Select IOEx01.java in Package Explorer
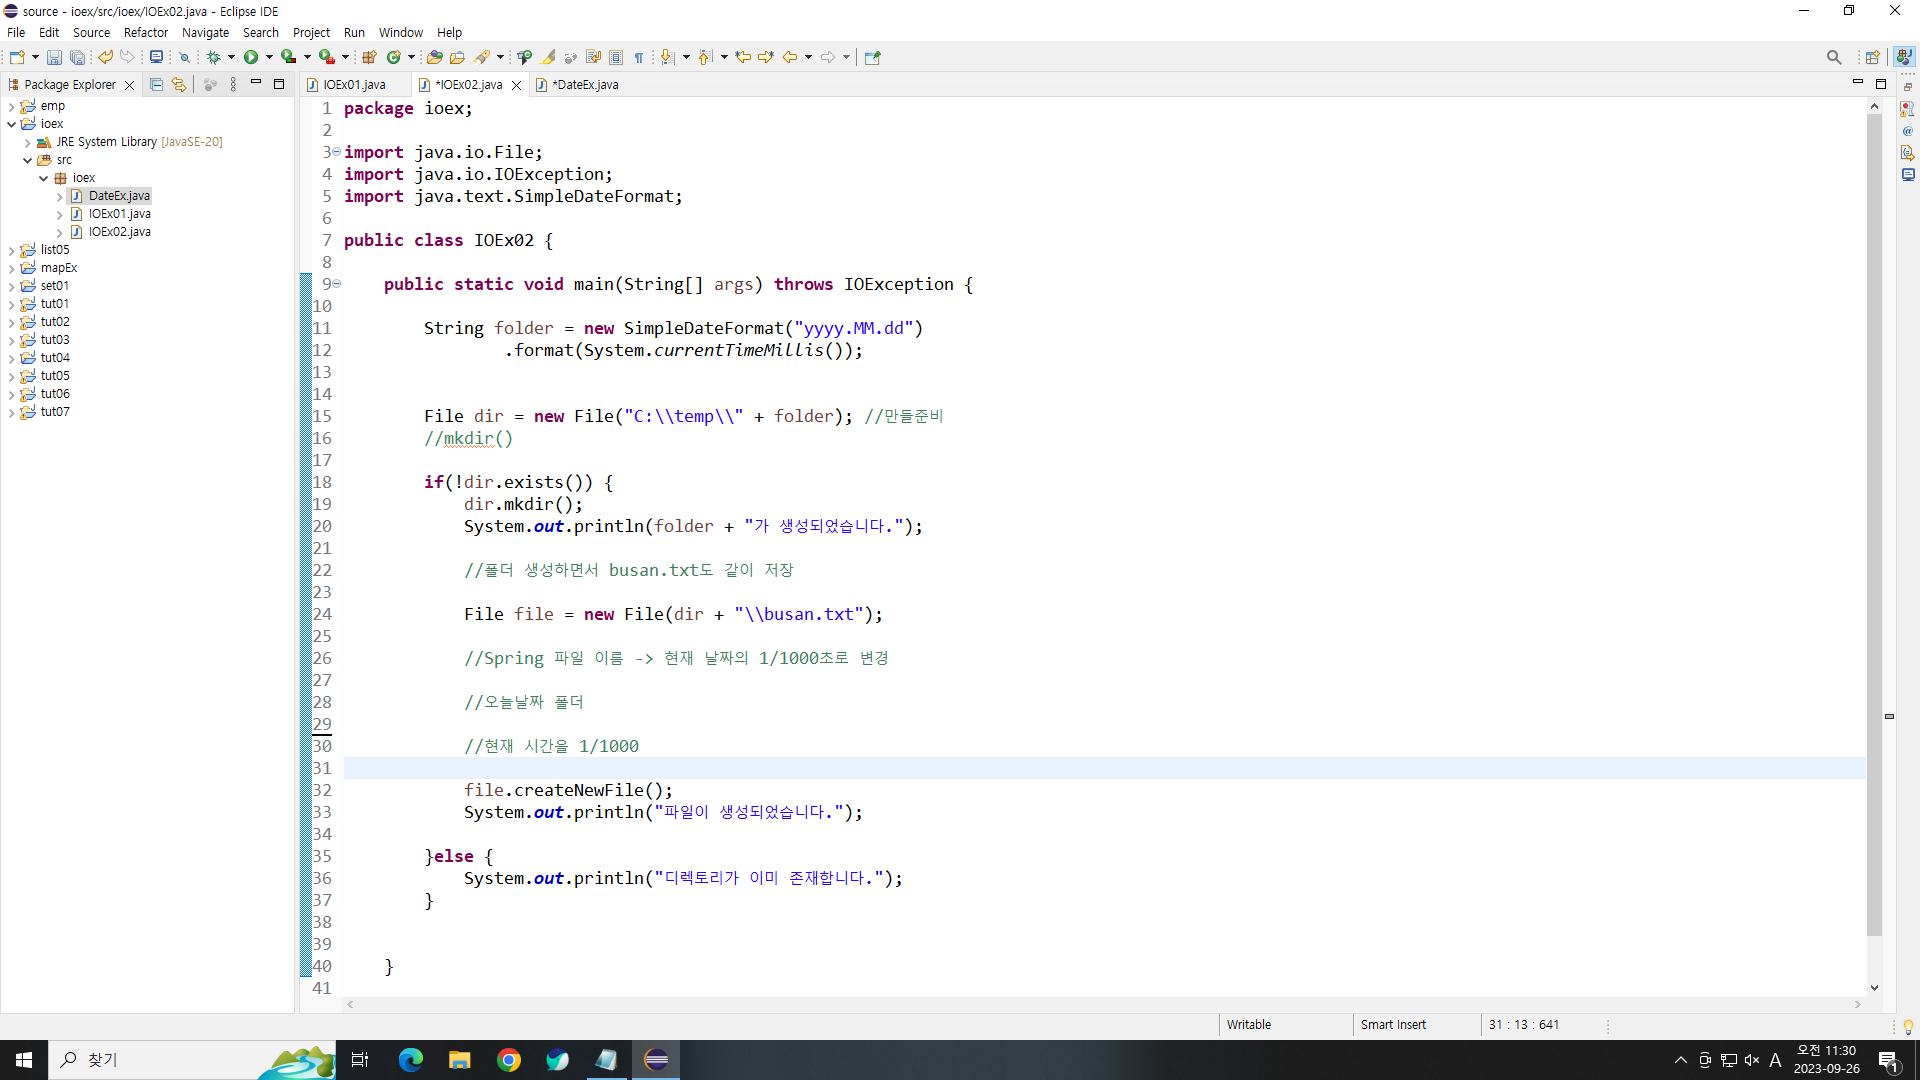The height and width of the screenshot is (1080, 1920). coord(119,214)
